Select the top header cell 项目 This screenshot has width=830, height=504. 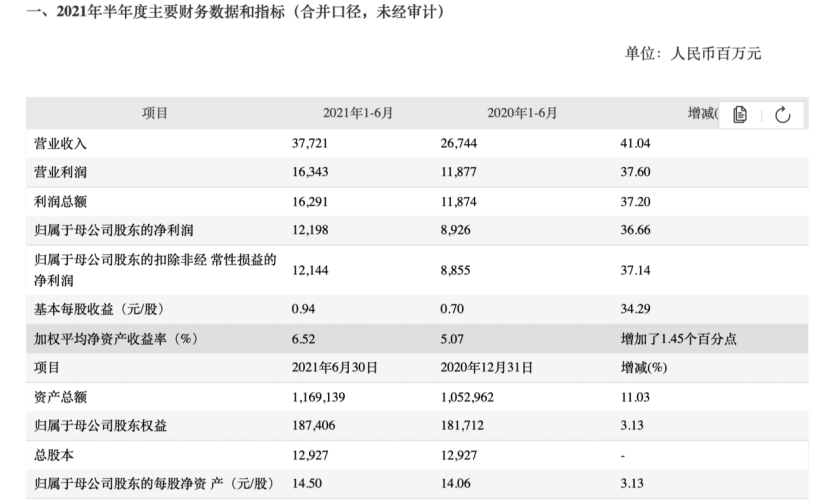tap(155, 113)
